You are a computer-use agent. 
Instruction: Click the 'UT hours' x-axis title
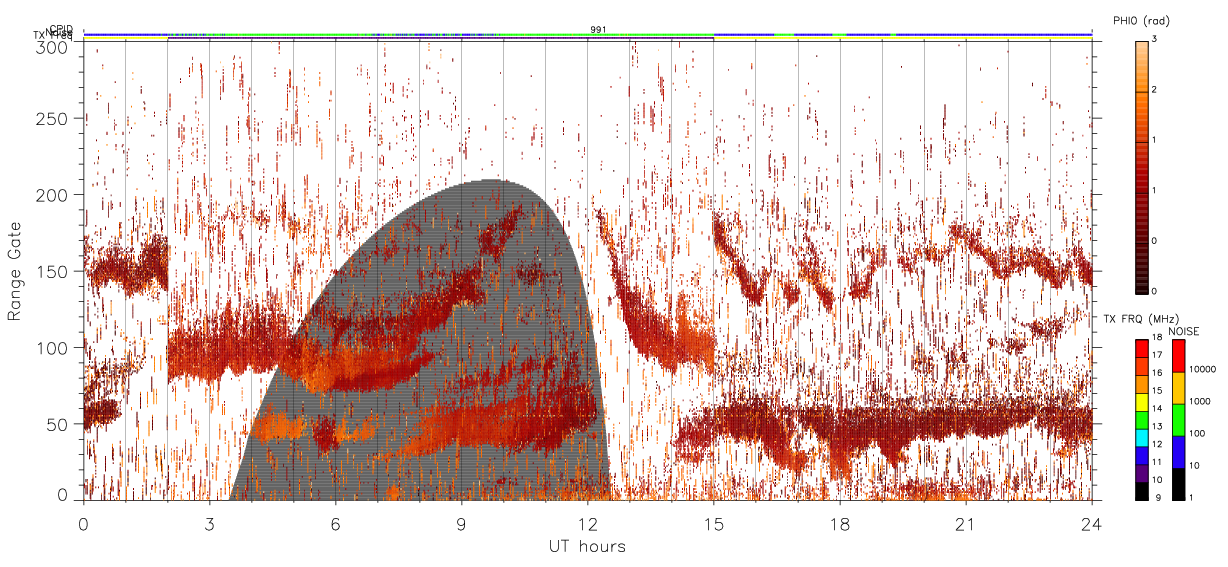(x=587, y=546)
